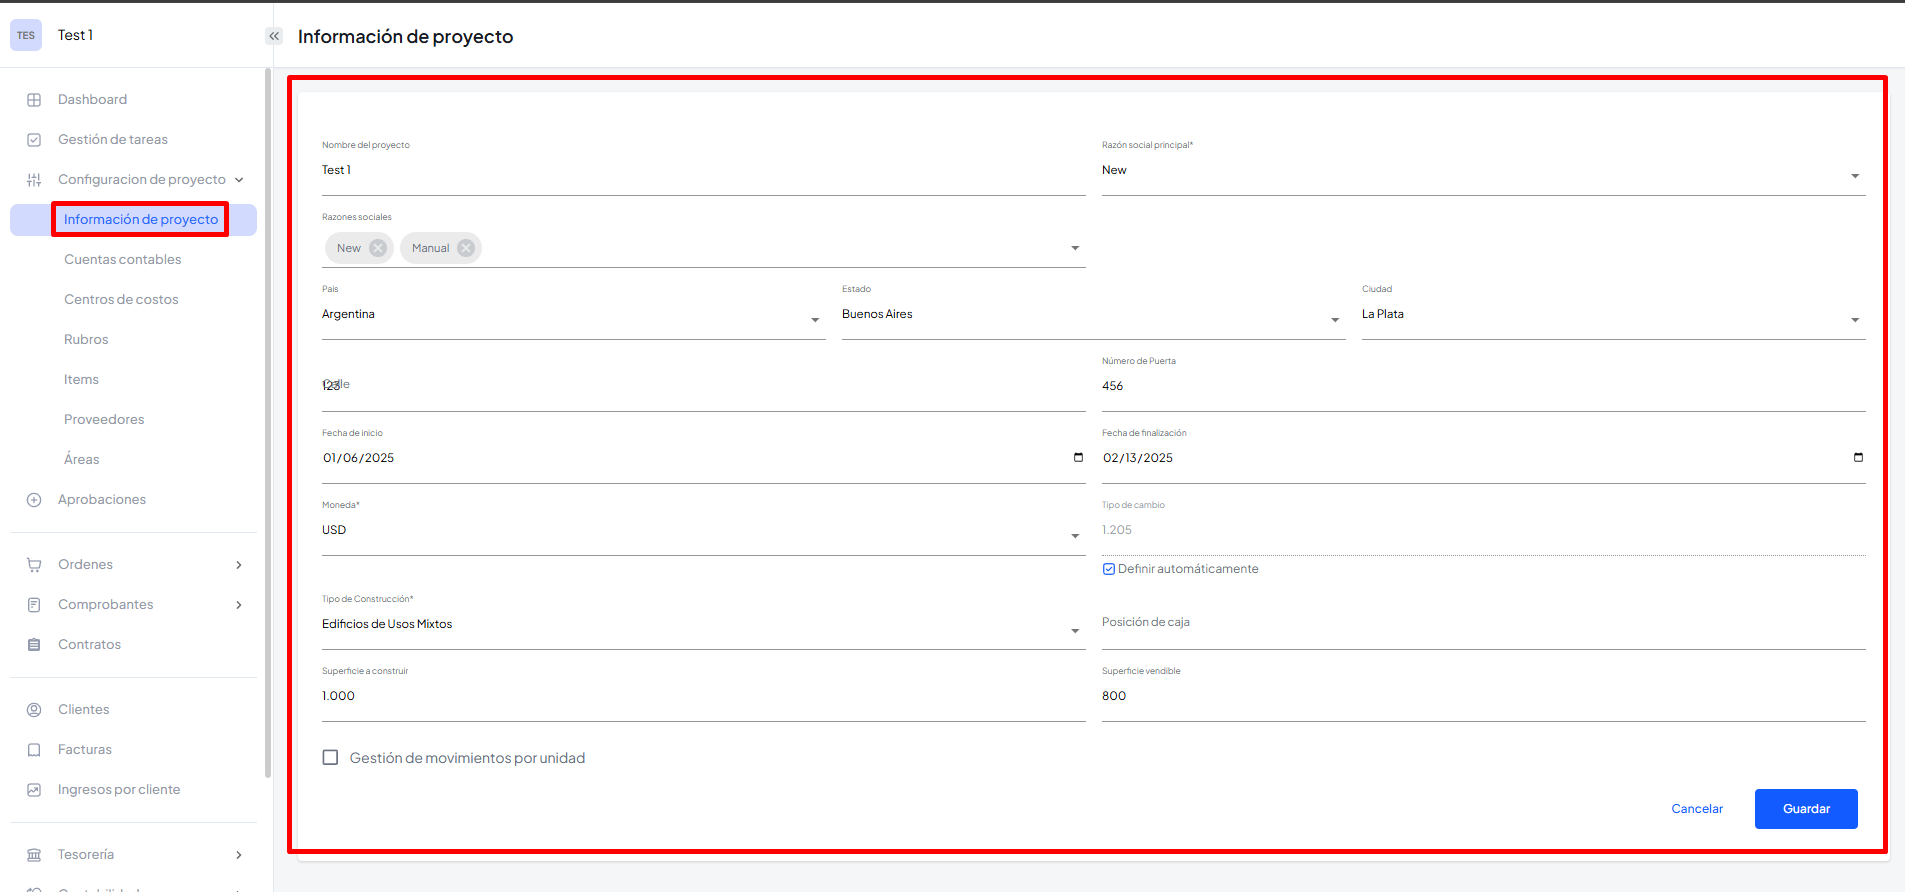
Task: Remove the "Manual" chip from Razones sociales
Action: click(466, 248)
